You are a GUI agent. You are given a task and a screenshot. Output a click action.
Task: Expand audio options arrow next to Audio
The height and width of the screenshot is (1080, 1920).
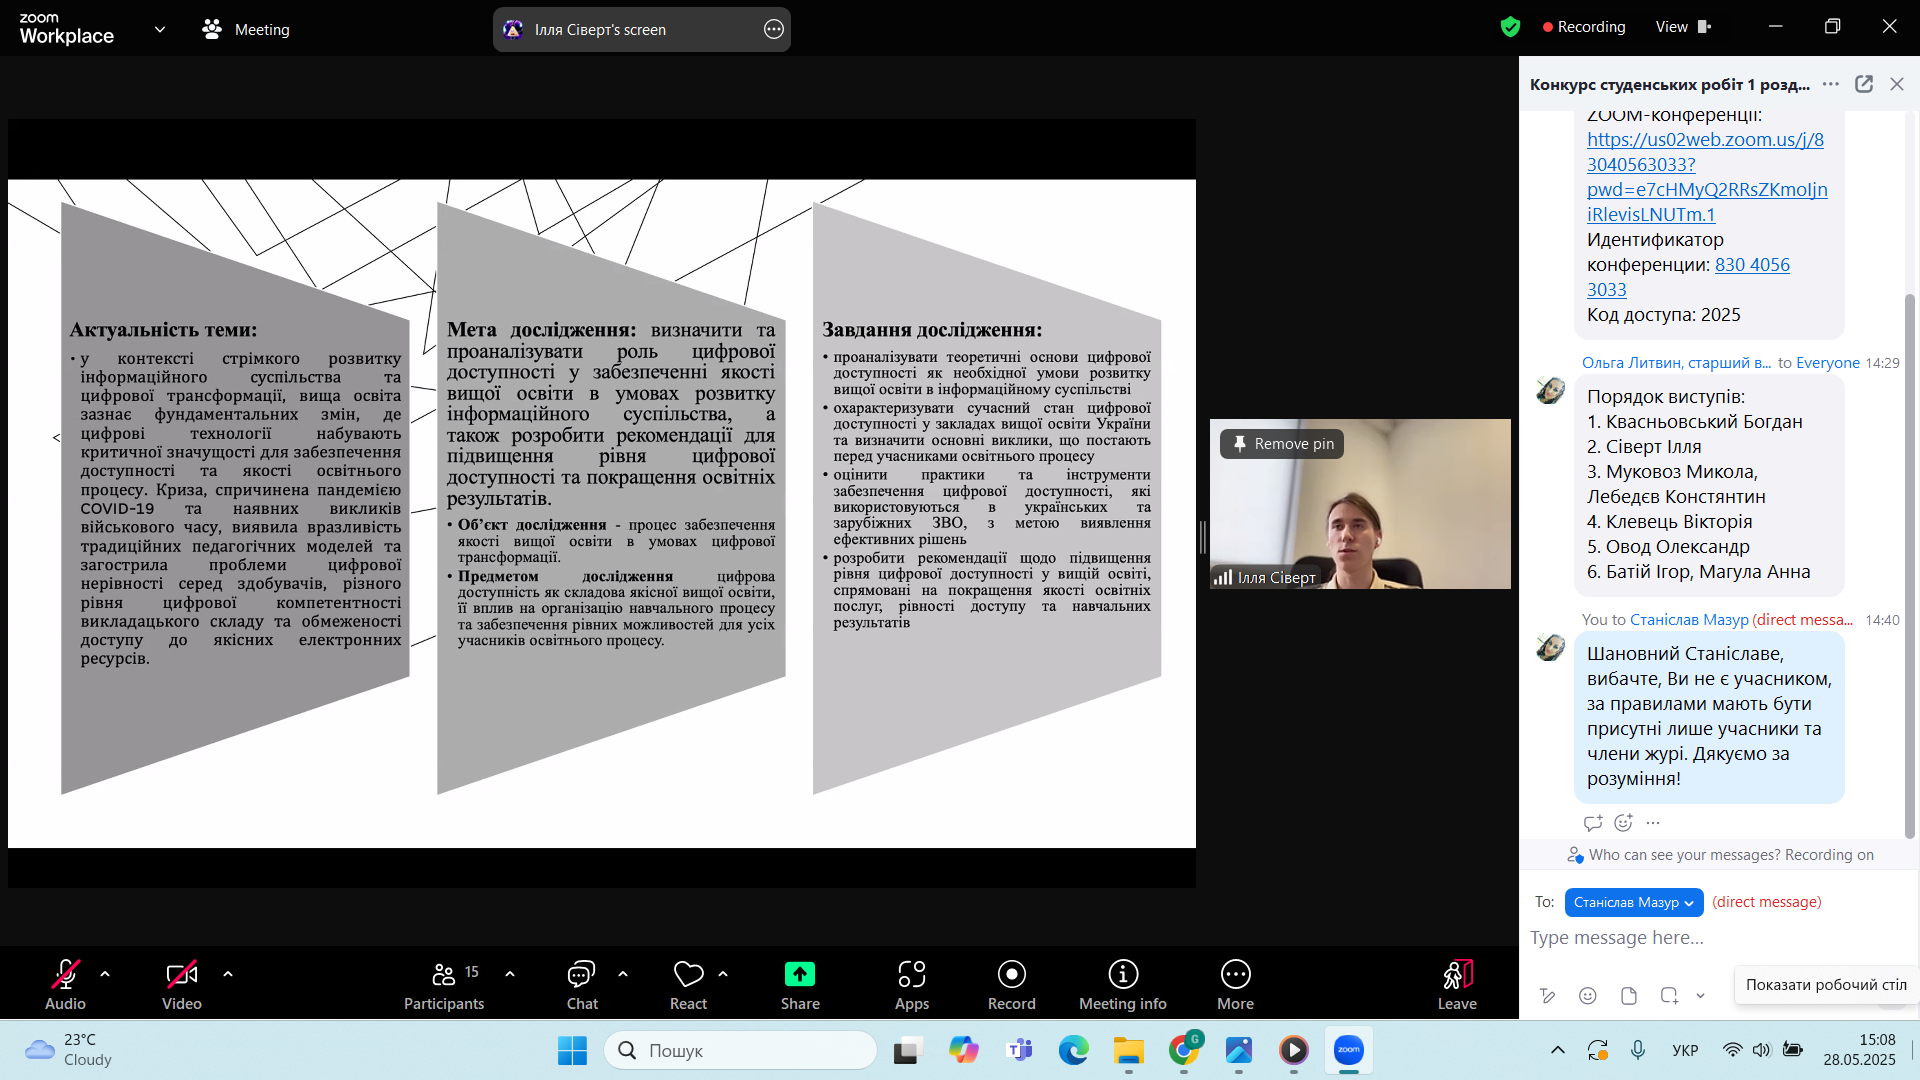(x=105, y=973)
